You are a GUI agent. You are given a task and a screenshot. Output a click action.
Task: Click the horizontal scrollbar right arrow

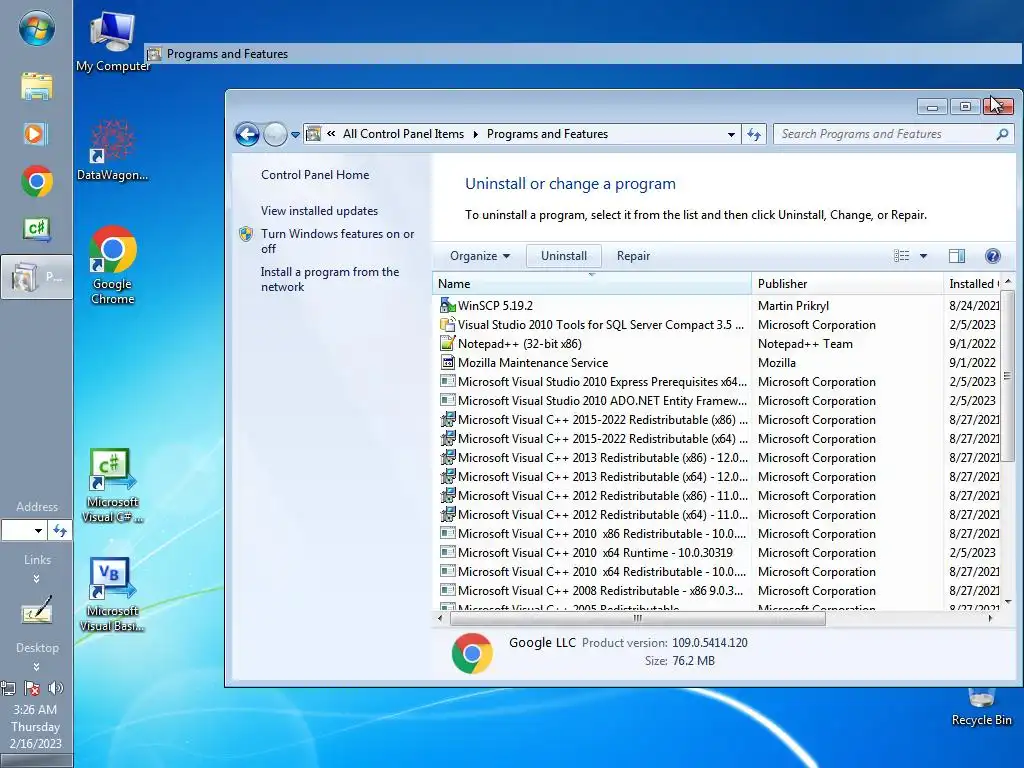pos(990,618)
